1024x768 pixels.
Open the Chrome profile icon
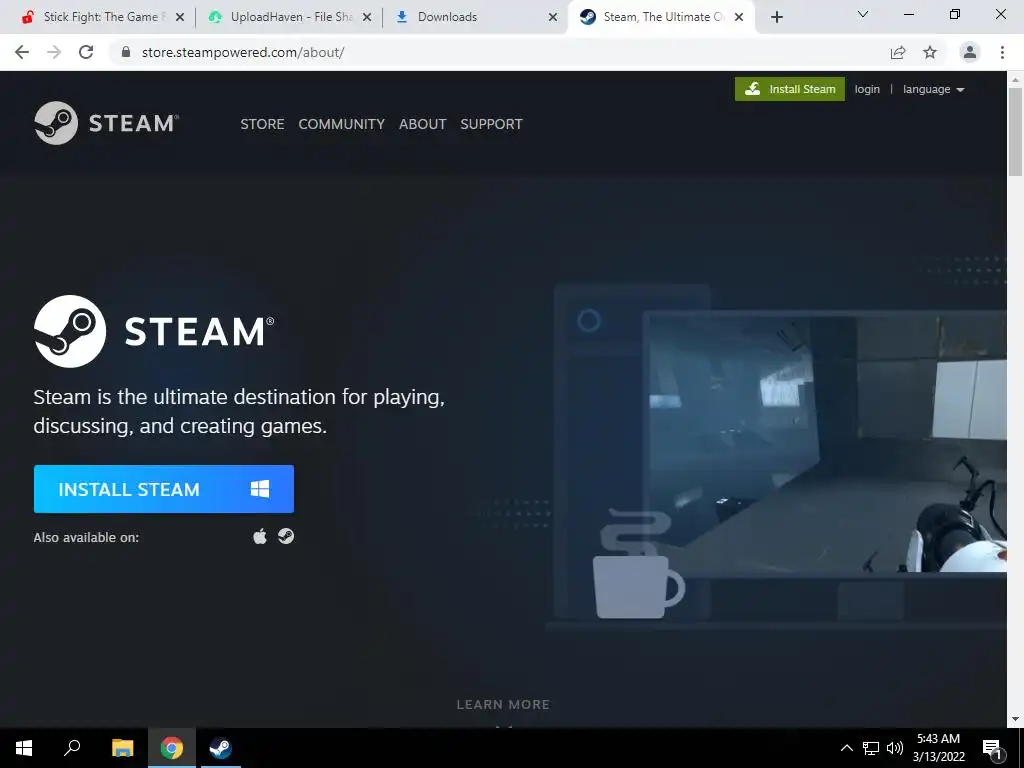pyautogui.click(x=970, y=52)
